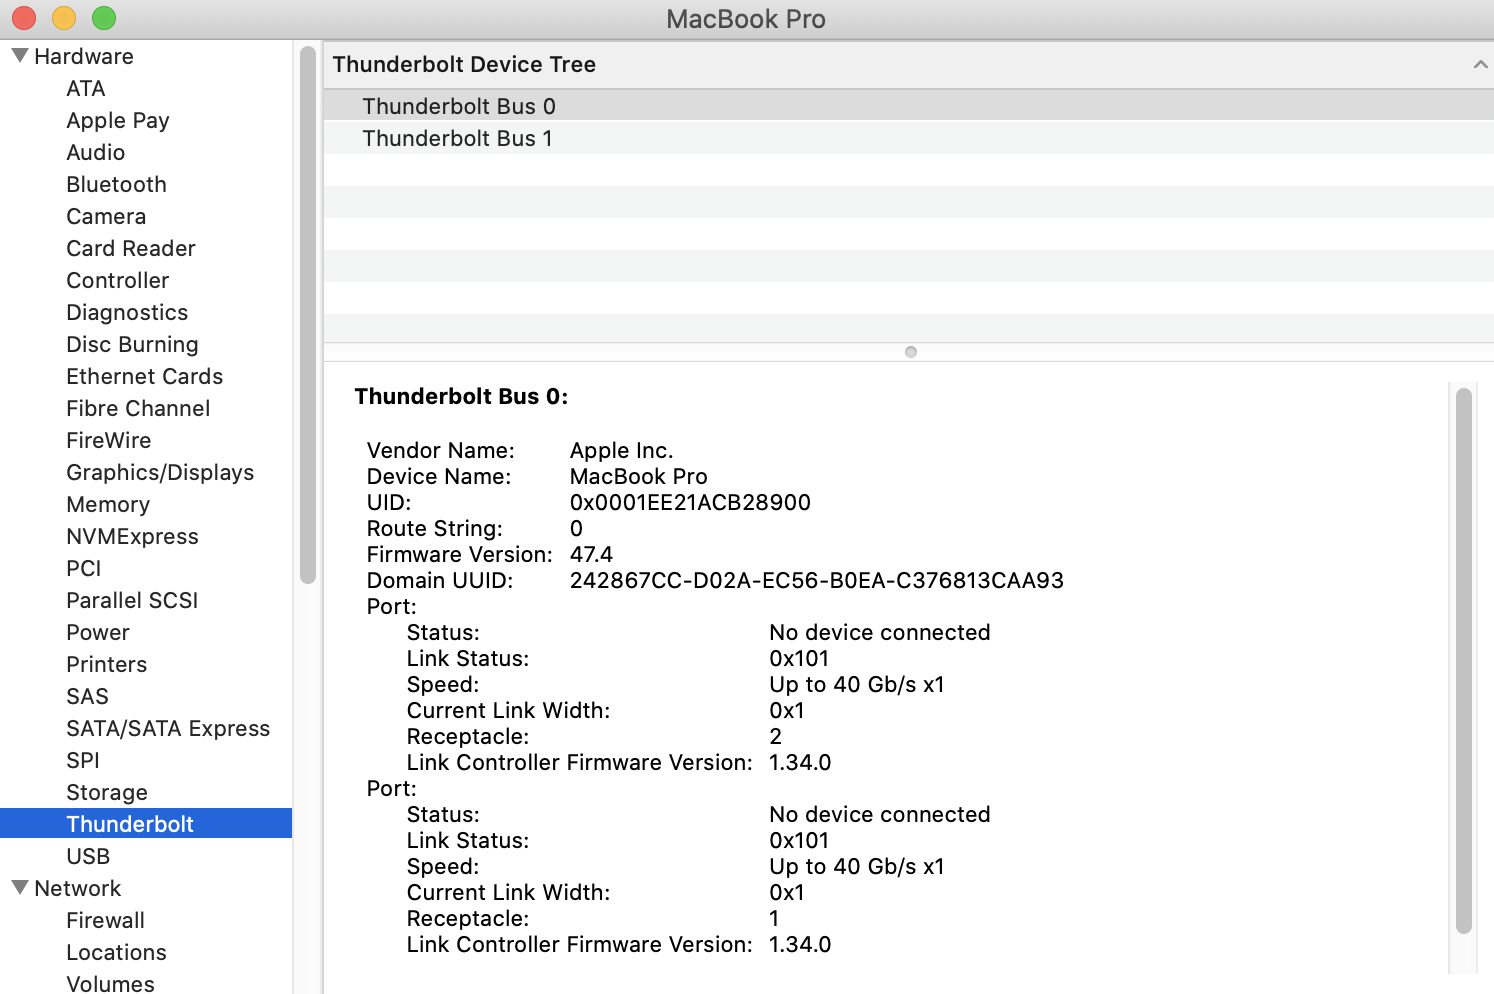Minimize the window with yellow button
Viewport: 1494px width, 994px height.
[x=64, y=18]
